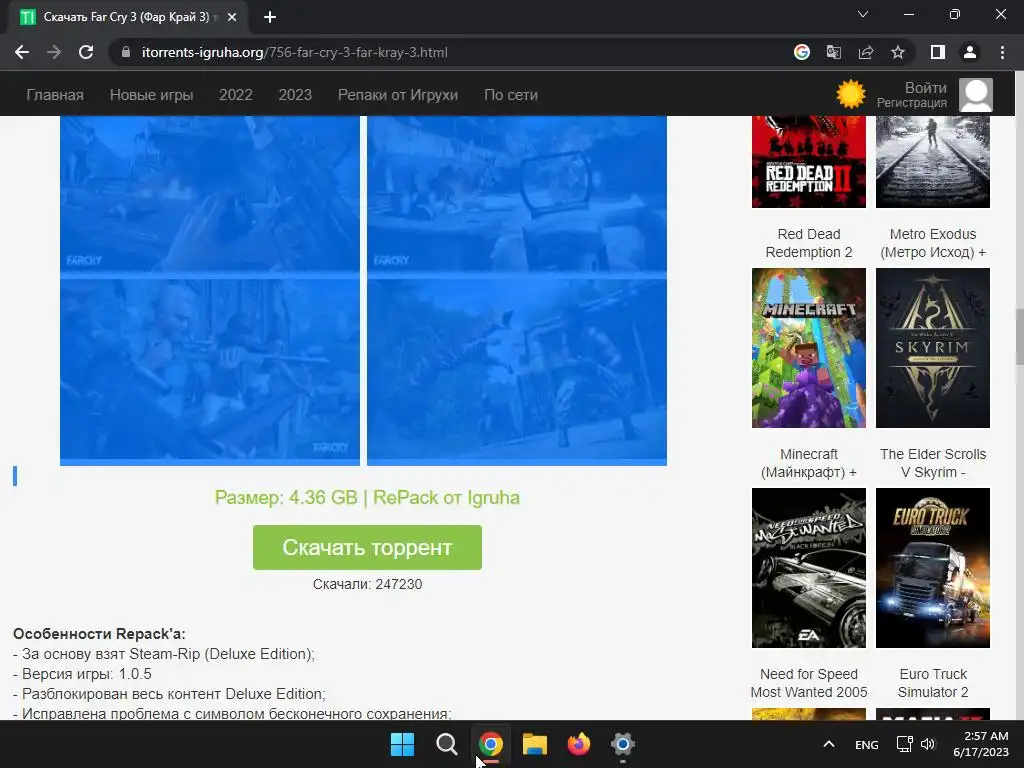Viewport: 1024px width, 768px height.
Task: Click The Elder Scrolls V Skyrim link
Action: (933, 463)
